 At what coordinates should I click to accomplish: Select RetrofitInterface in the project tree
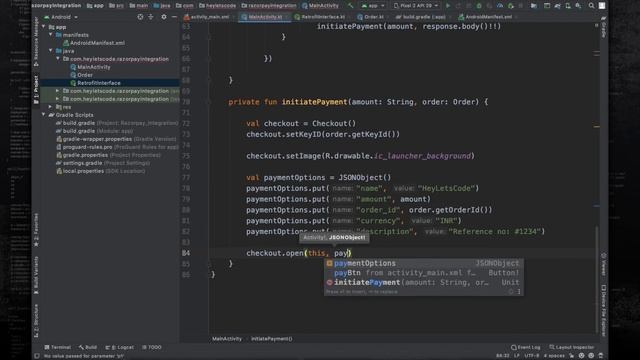(95, 83)
